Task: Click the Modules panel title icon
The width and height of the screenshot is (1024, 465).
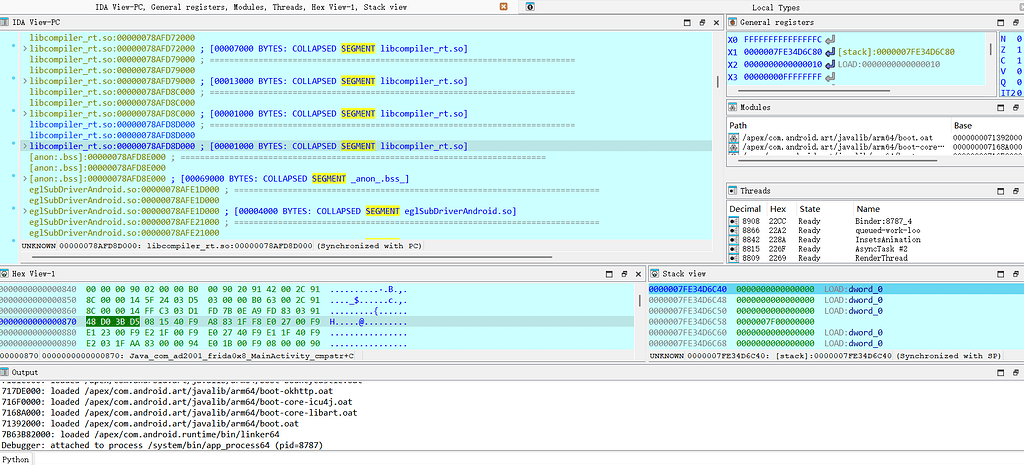Action: [733, 106]
